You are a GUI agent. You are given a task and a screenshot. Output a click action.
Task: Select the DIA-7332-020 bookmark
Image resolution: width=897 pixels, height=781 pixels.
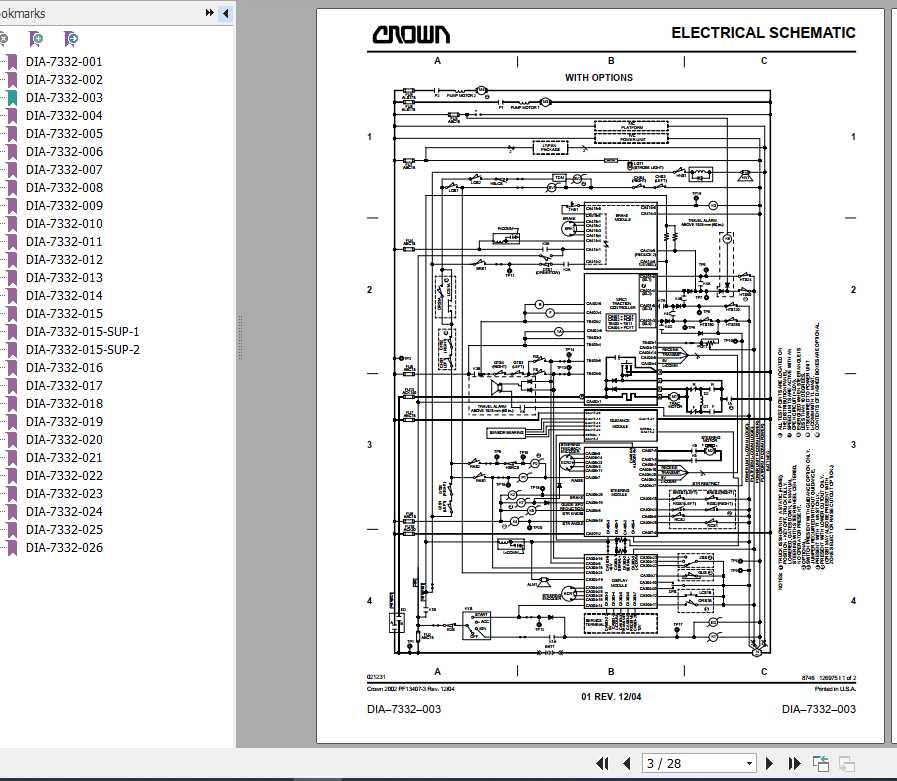tap(64, 439)
